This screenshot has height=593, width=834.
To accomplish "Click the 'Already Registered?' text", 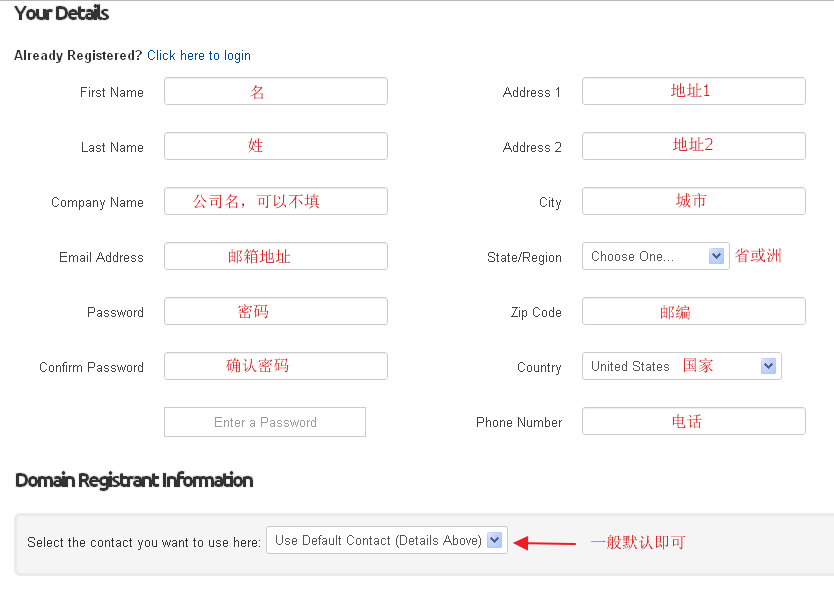I will [x=78, y=56].
